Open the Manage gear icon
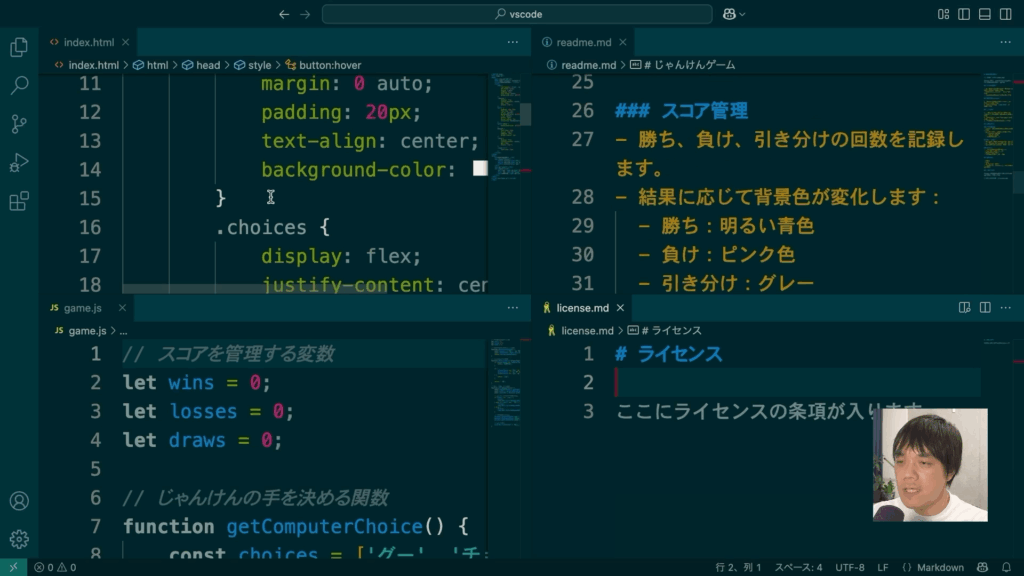This screenshot has height=576, width=1024. coord(18,539)
